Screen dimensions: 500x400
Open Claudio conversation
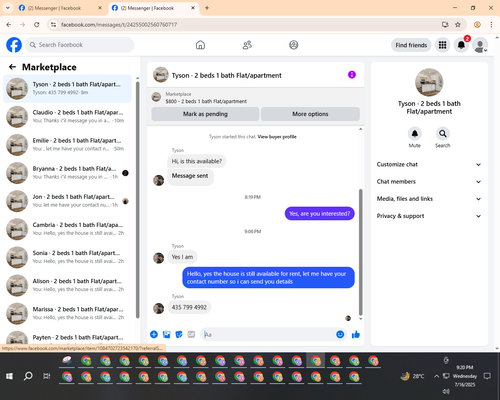[x=67, y=117]
